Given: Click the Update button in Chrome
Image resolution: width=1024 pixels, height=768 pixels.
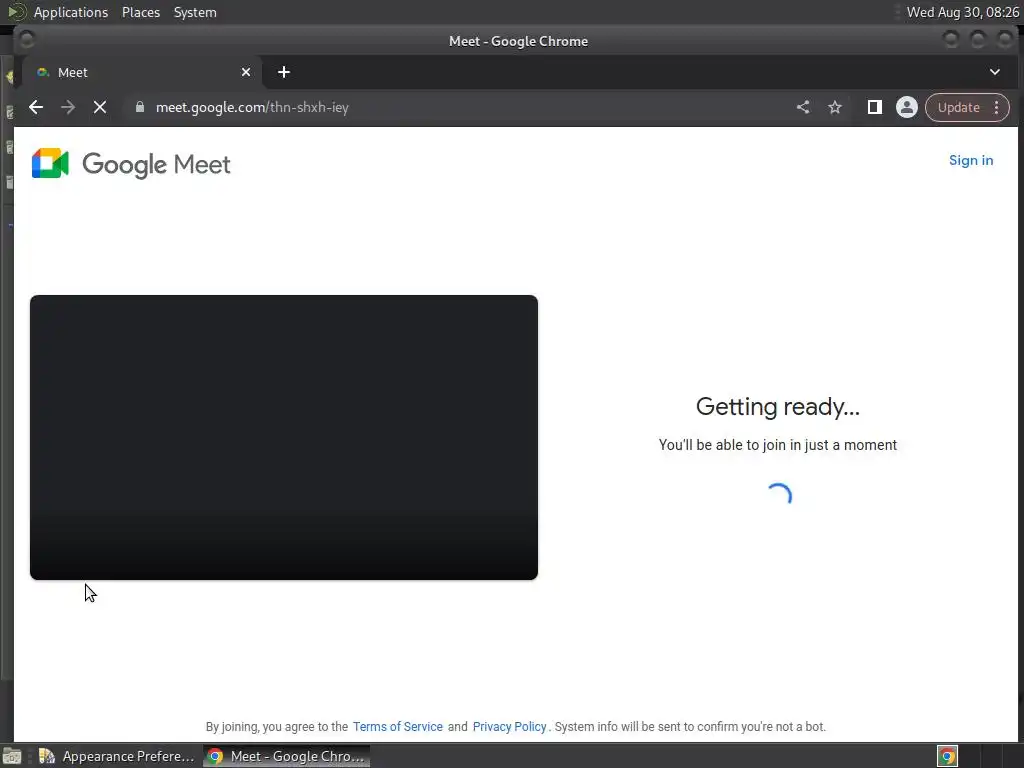Looking at the screenshot, I should pos(958,107).
